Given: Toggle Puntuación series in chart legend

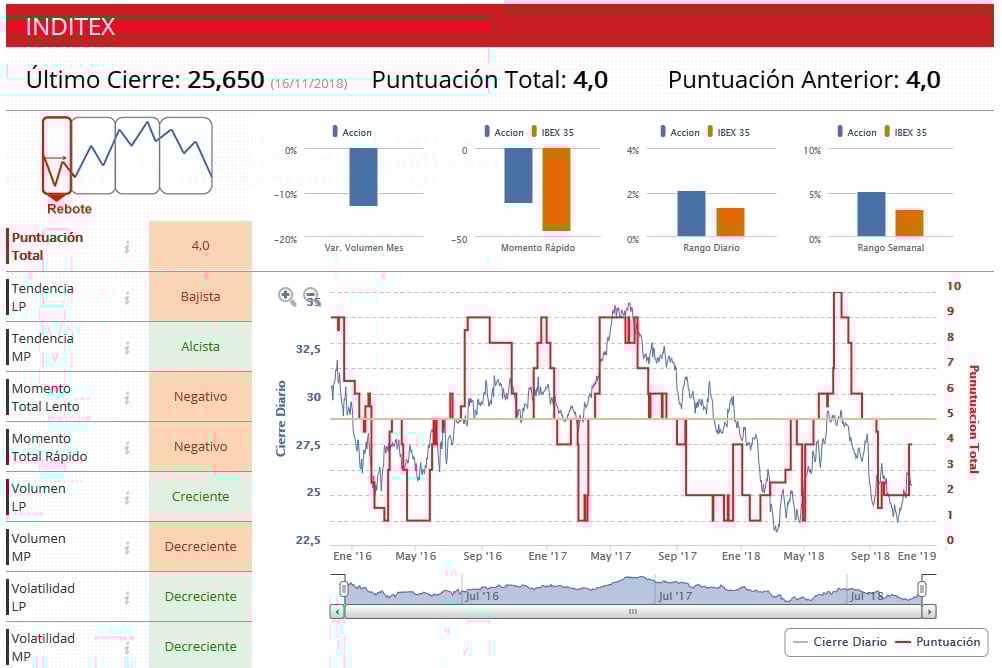Looking at the screenshot, I should 938,642.
